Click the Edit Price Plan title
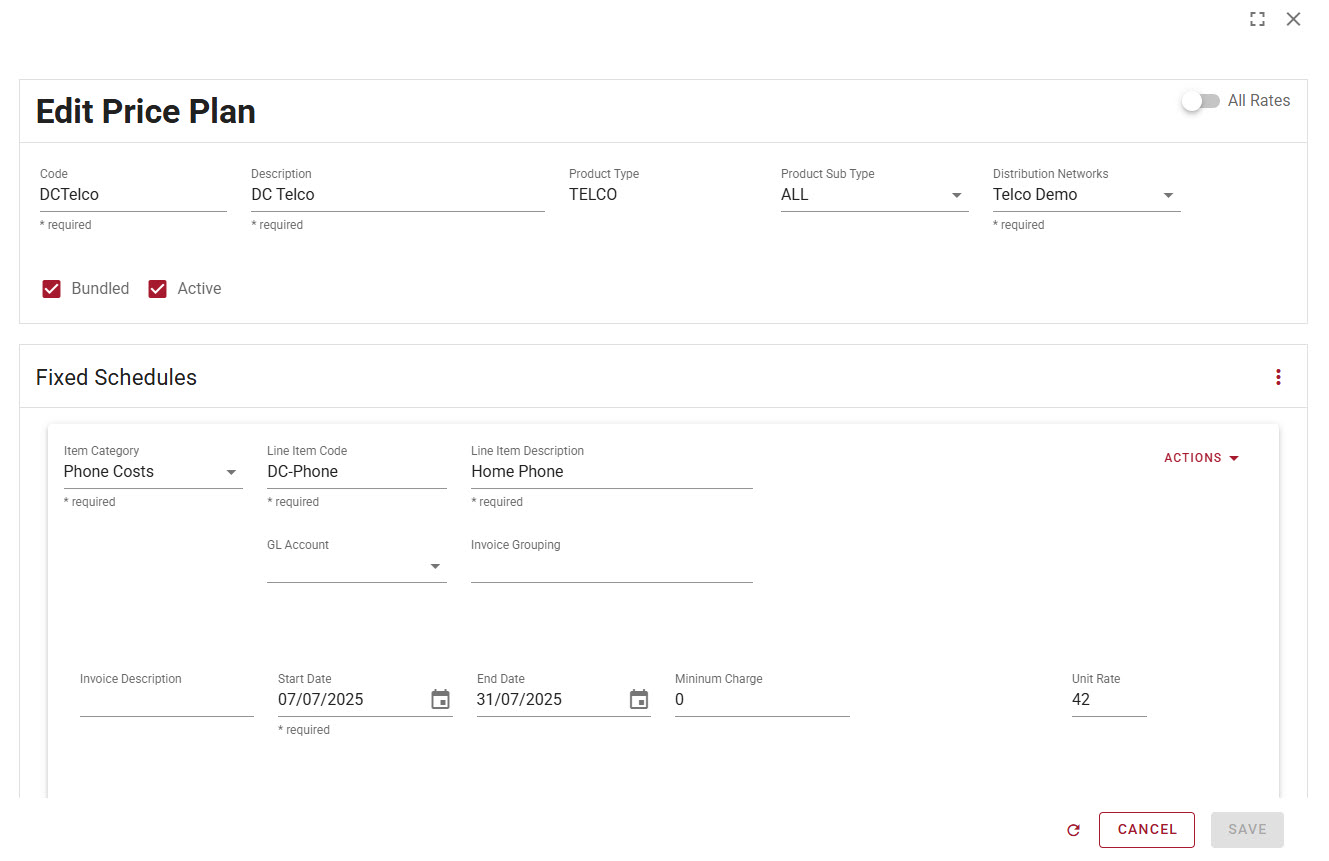This screenshot has height=861, width=1329. (146, 111)
